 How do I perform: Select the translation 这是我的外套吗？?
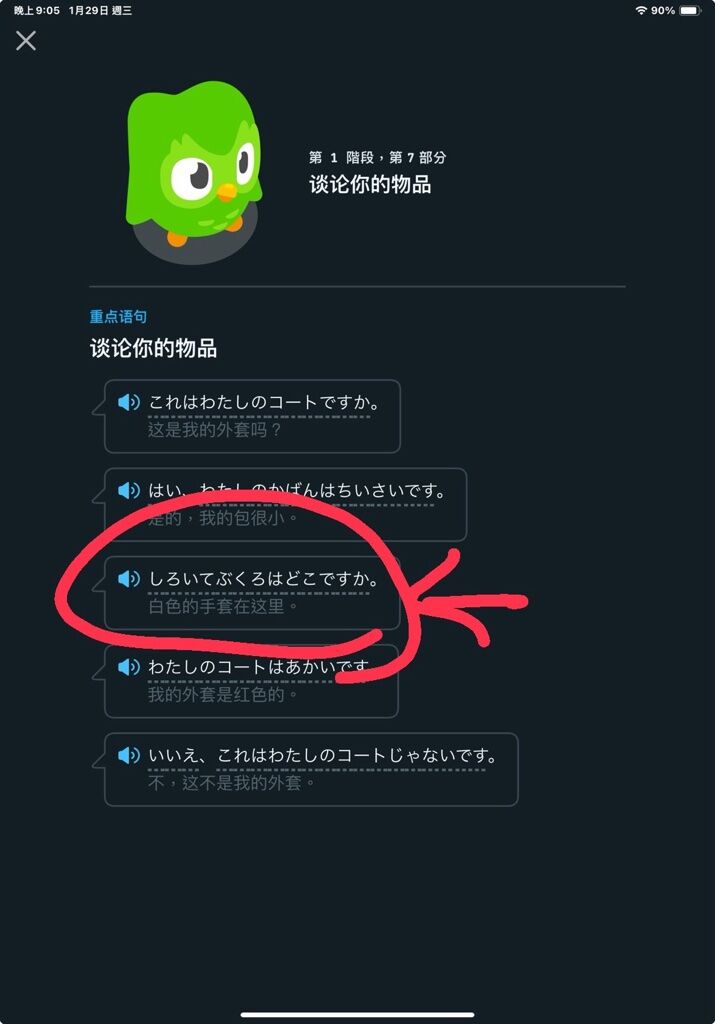214,430
